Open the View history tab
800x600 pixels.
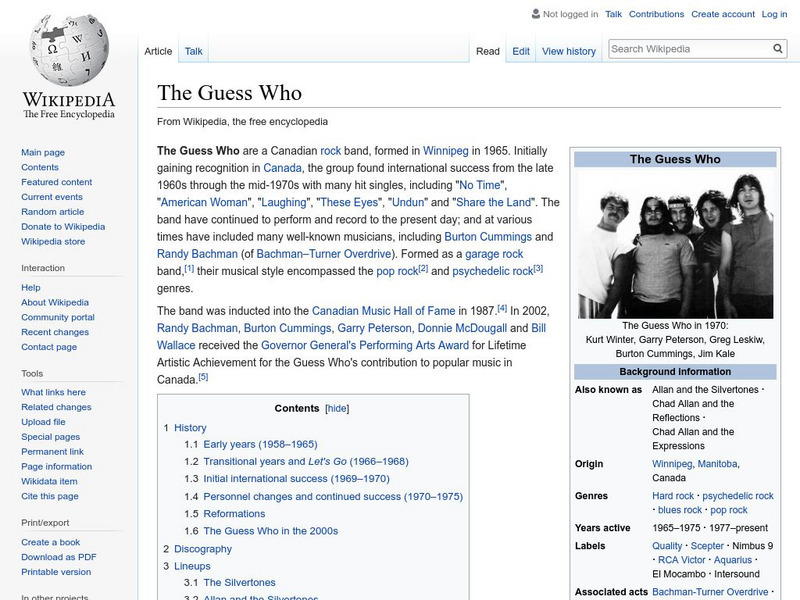(568, 51)
